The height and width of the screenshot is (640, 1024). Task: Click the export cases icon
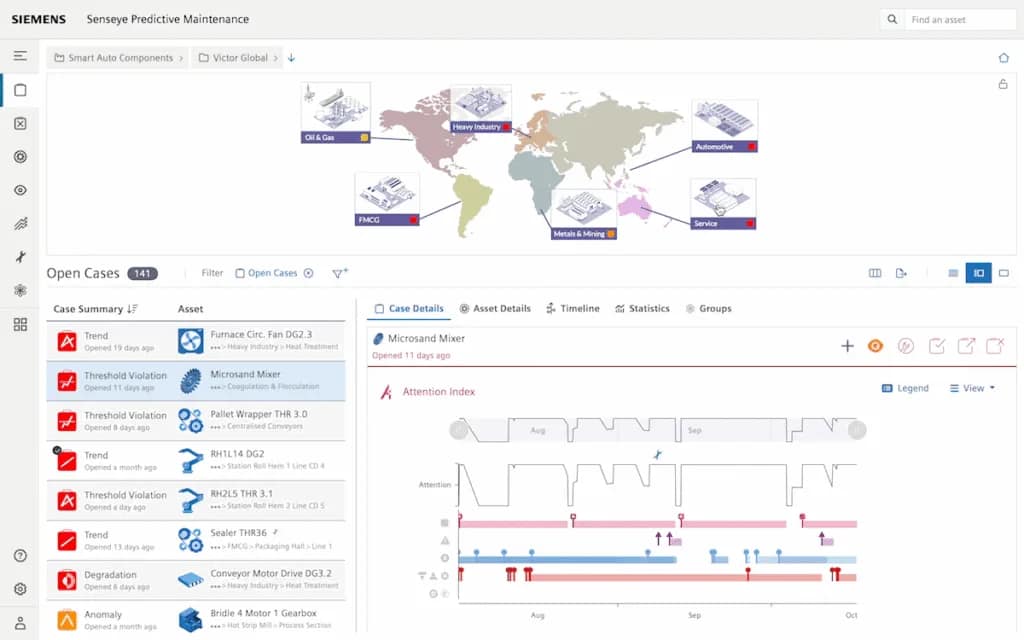[x=901, y=273]
